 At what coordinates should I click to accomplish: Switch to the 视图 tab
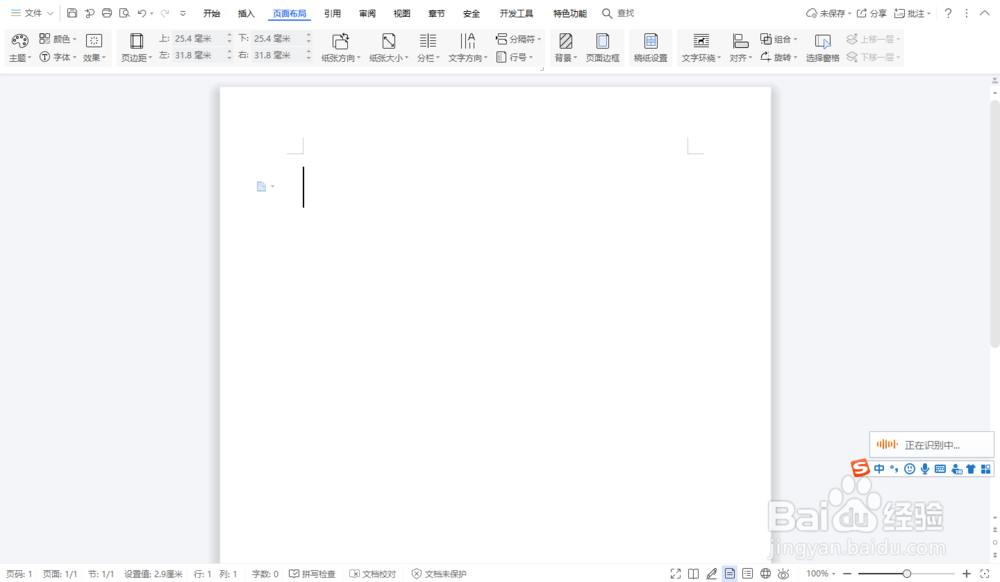402,13
